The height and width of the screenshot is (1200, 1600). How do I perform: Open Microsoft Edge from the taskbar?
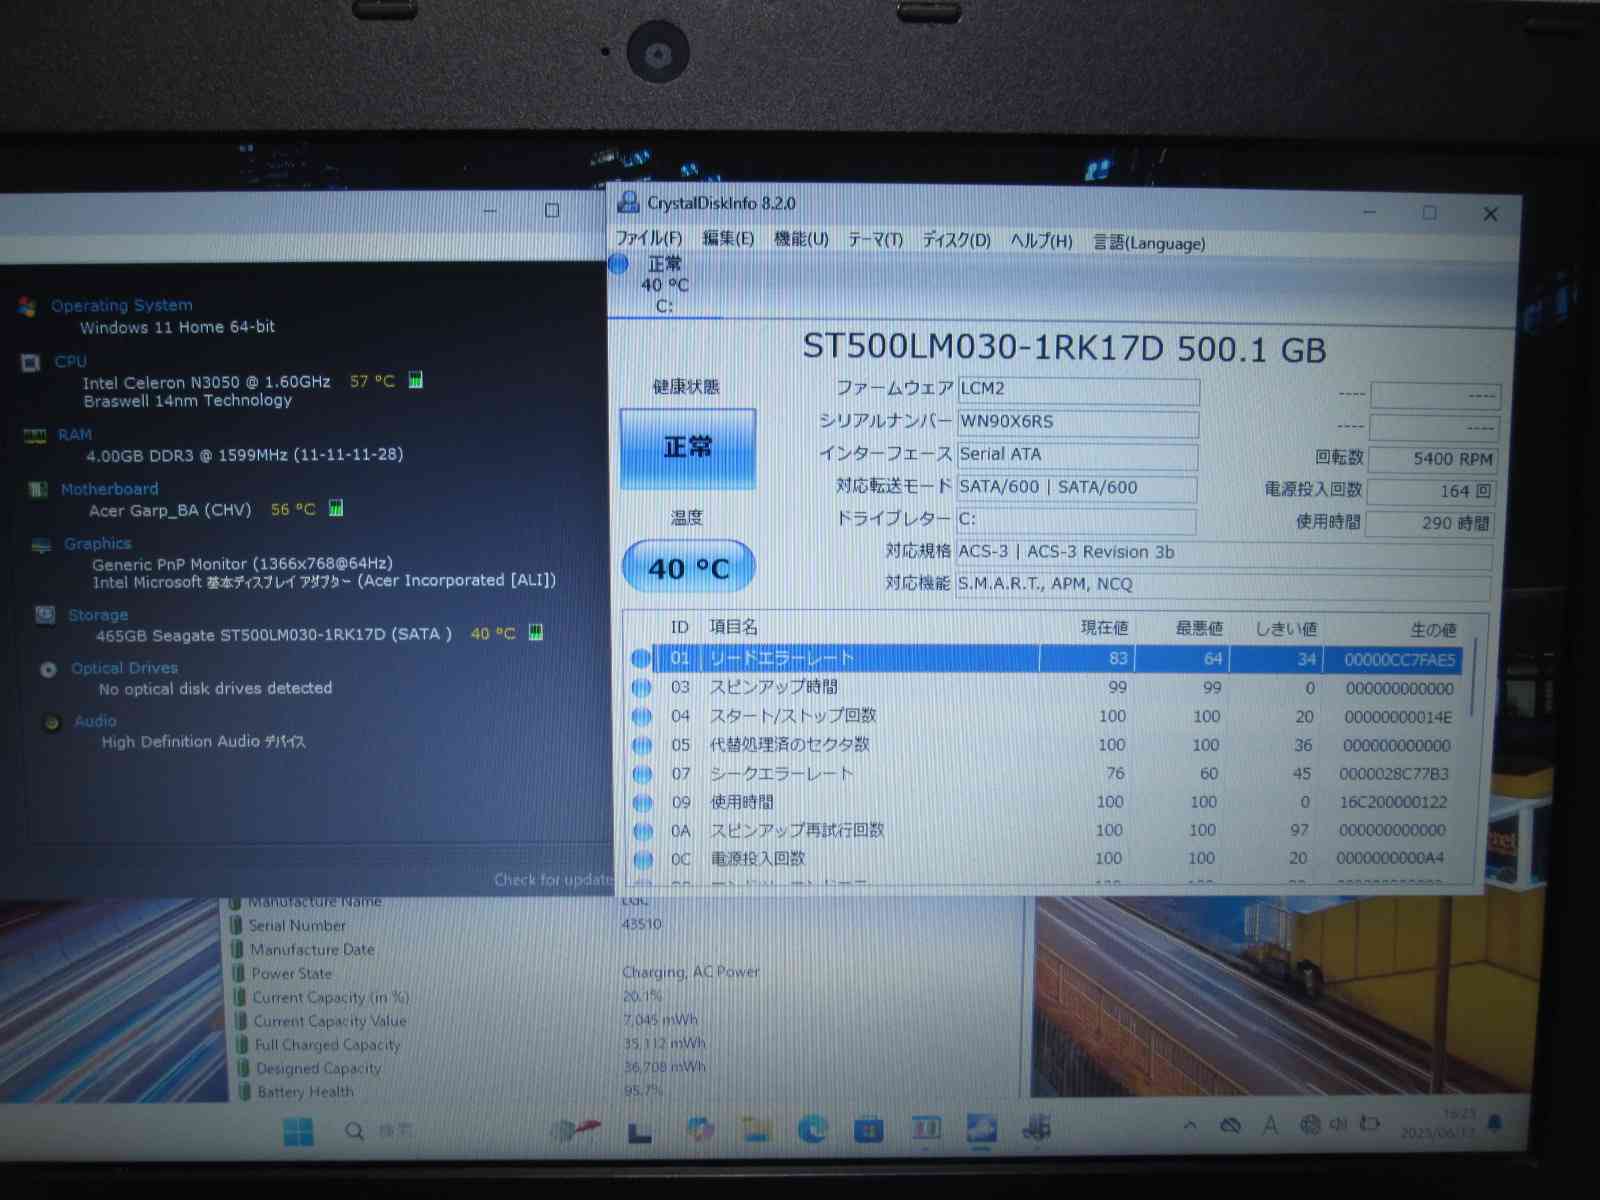pos(812,1130)
